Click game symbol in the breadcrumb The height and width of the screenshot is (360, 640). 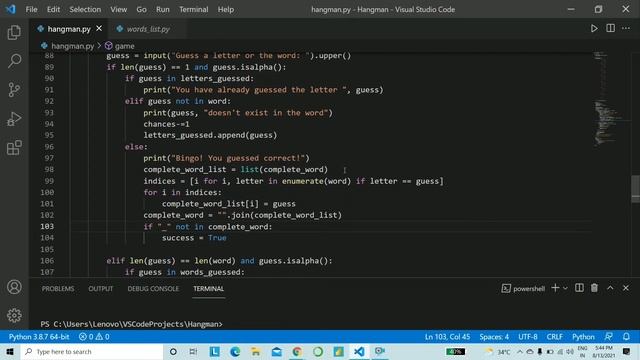124,46
